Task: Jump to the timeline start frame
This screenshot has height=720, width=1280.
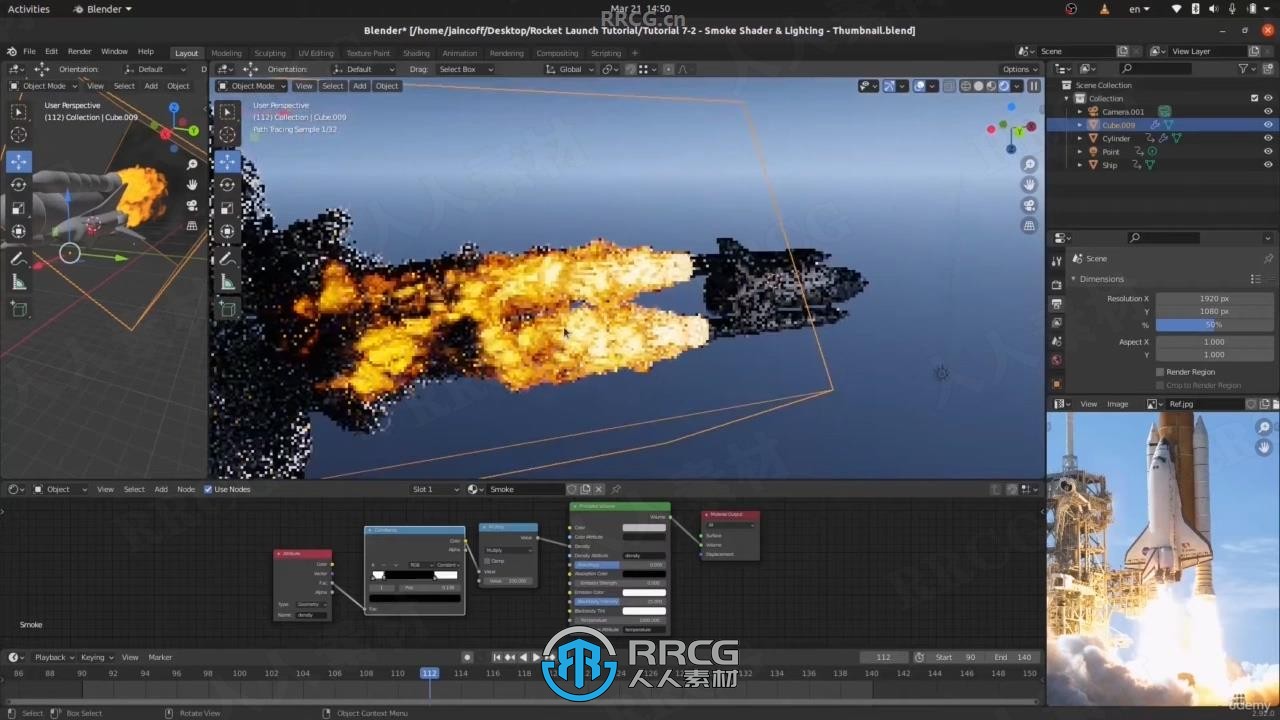Action: point(497,657)
